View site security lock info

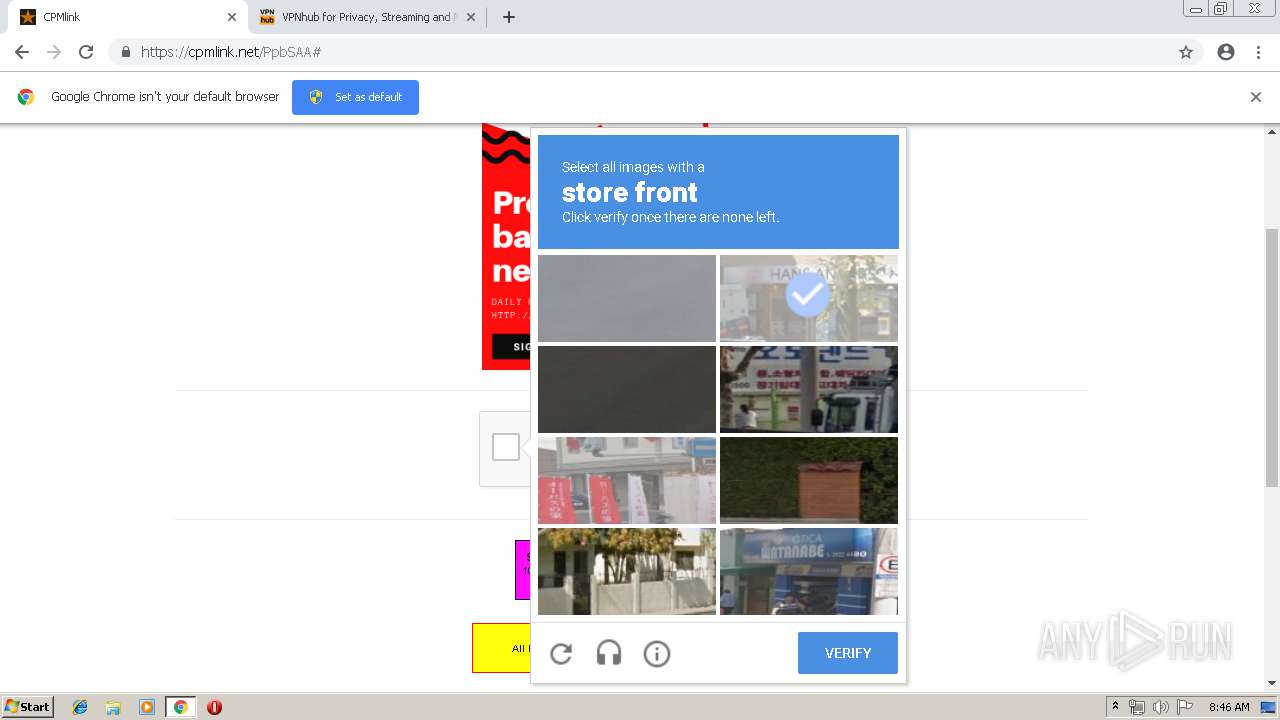(x=125, y=52)
